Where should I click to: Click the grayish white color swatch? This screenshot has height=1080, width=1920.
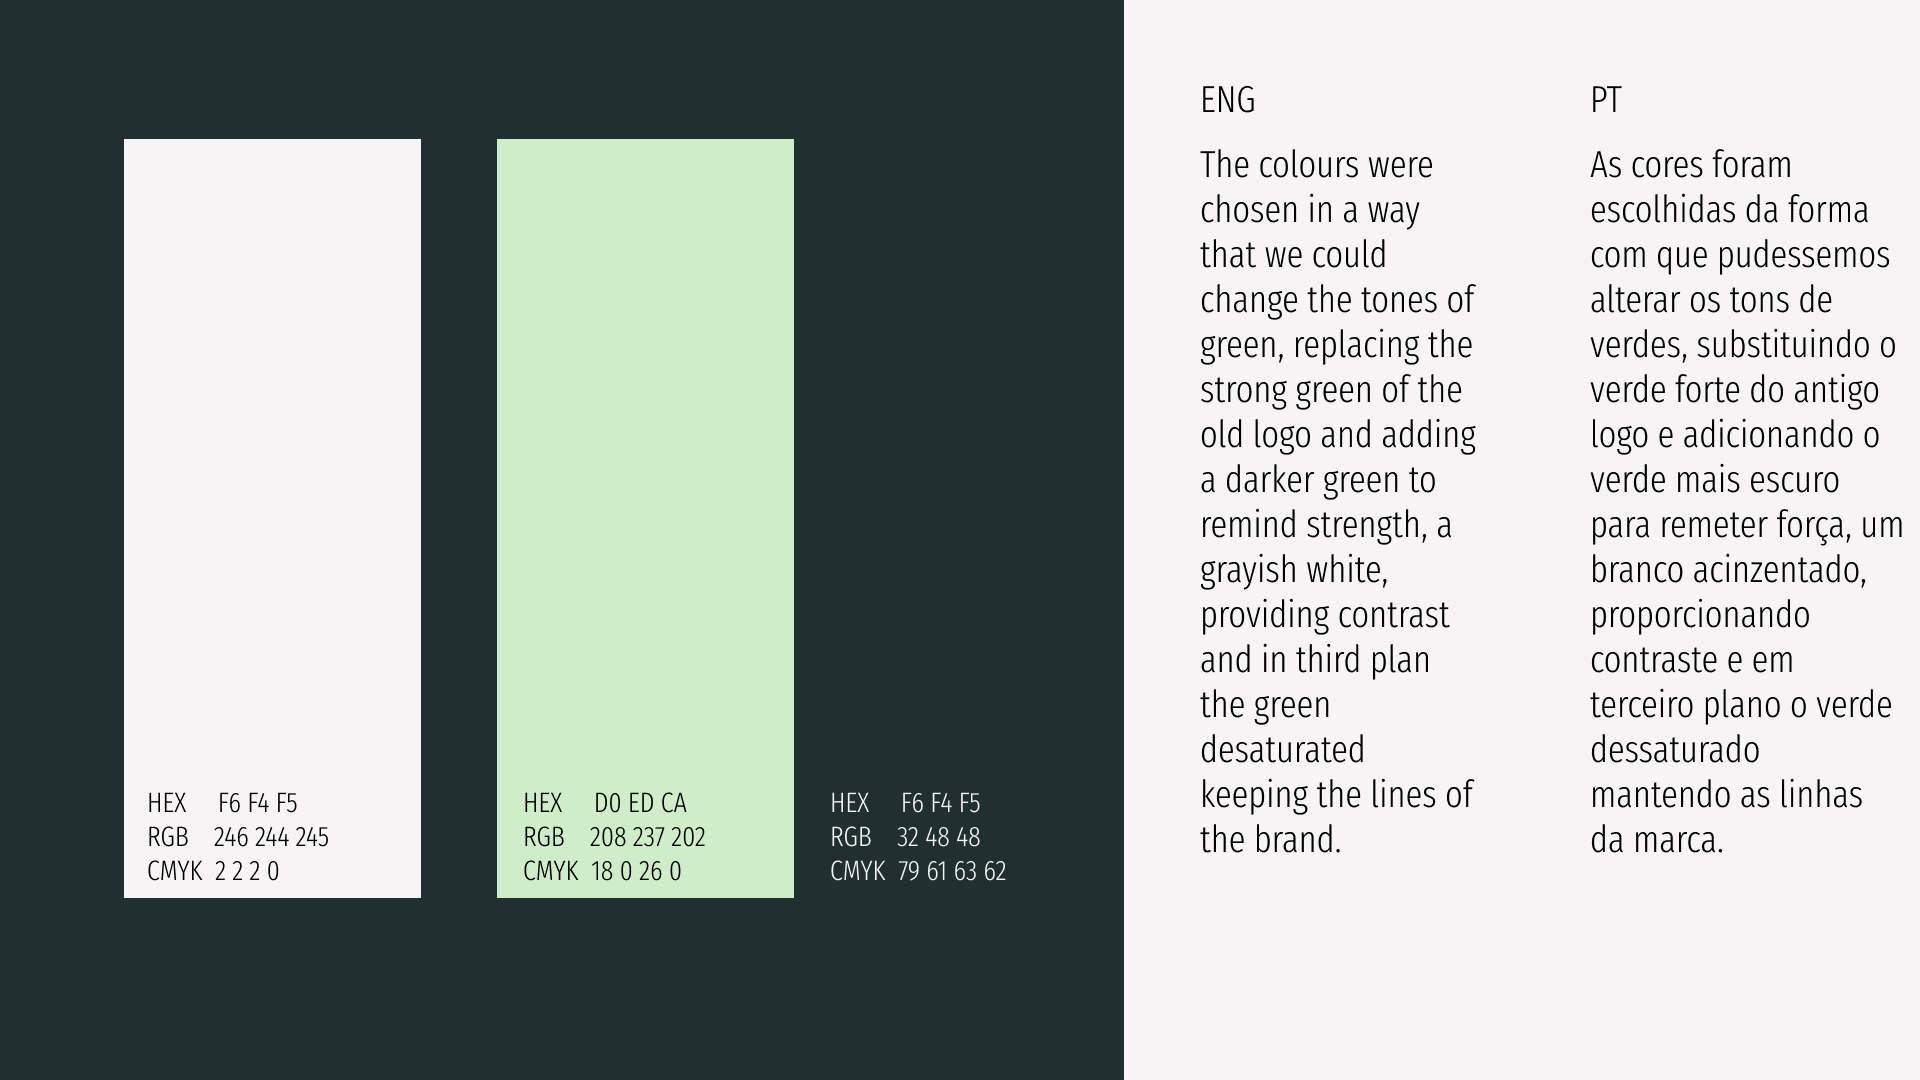tap(272, 450)
